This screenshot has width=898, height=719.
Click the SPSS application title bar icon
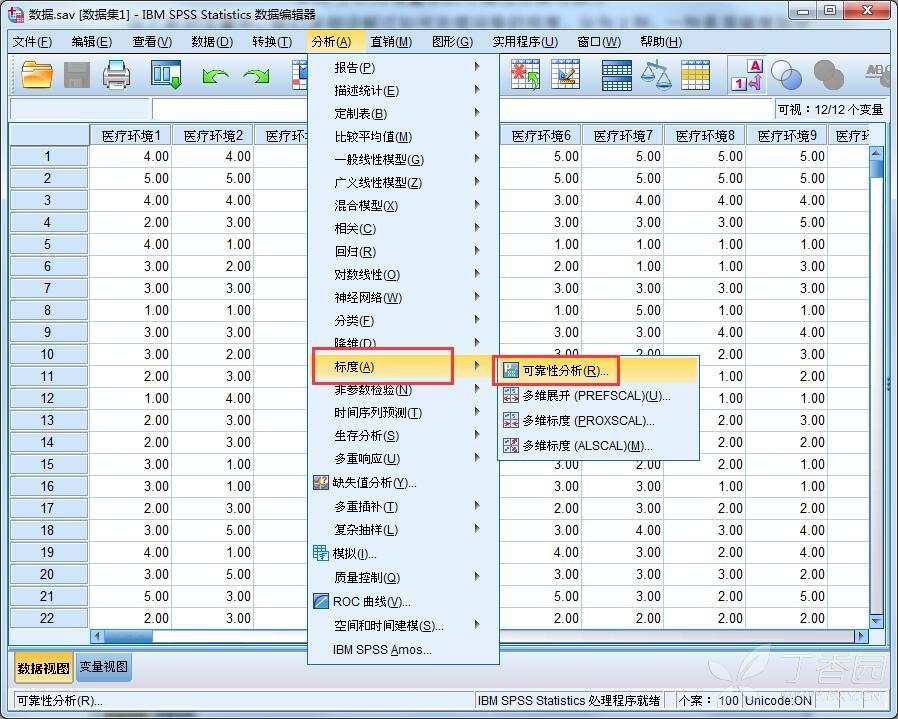[x=17, y=14]
